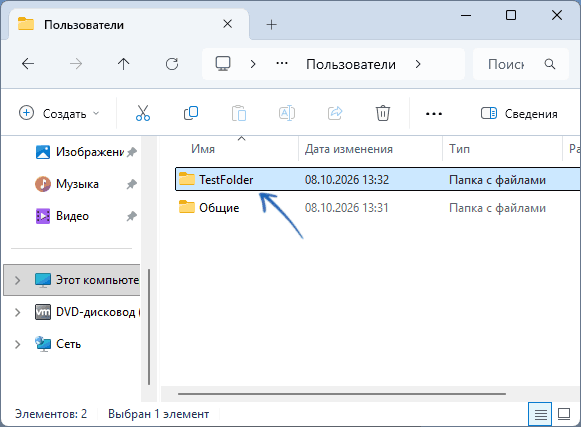
Task: Expand the Сеть tree node
Action: (x=17, y=344)
